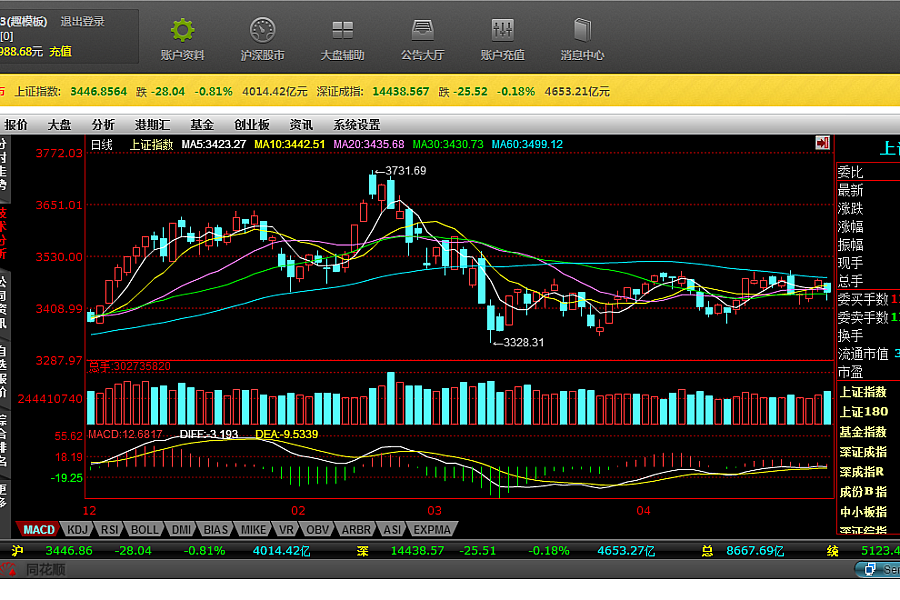Open the 创业板 menu

point(252,125)
